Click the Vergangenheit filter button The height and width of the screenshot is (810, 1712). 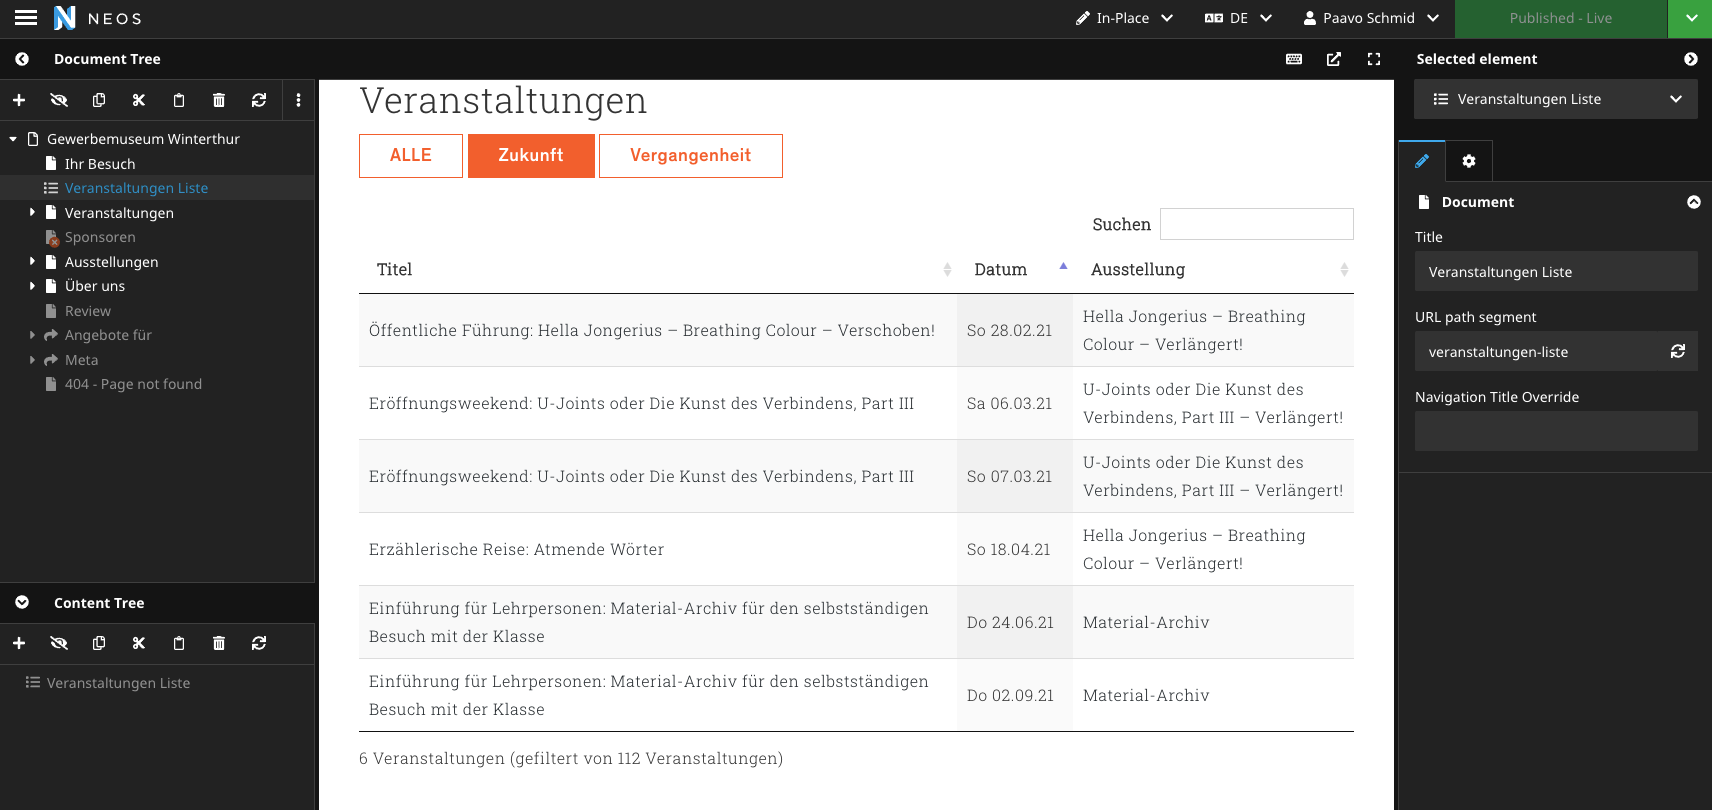(x=691, y=156)
